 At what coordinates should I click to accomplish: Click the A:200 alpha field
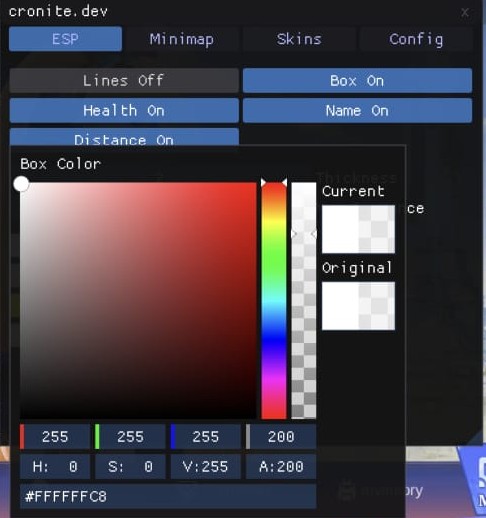281,467
